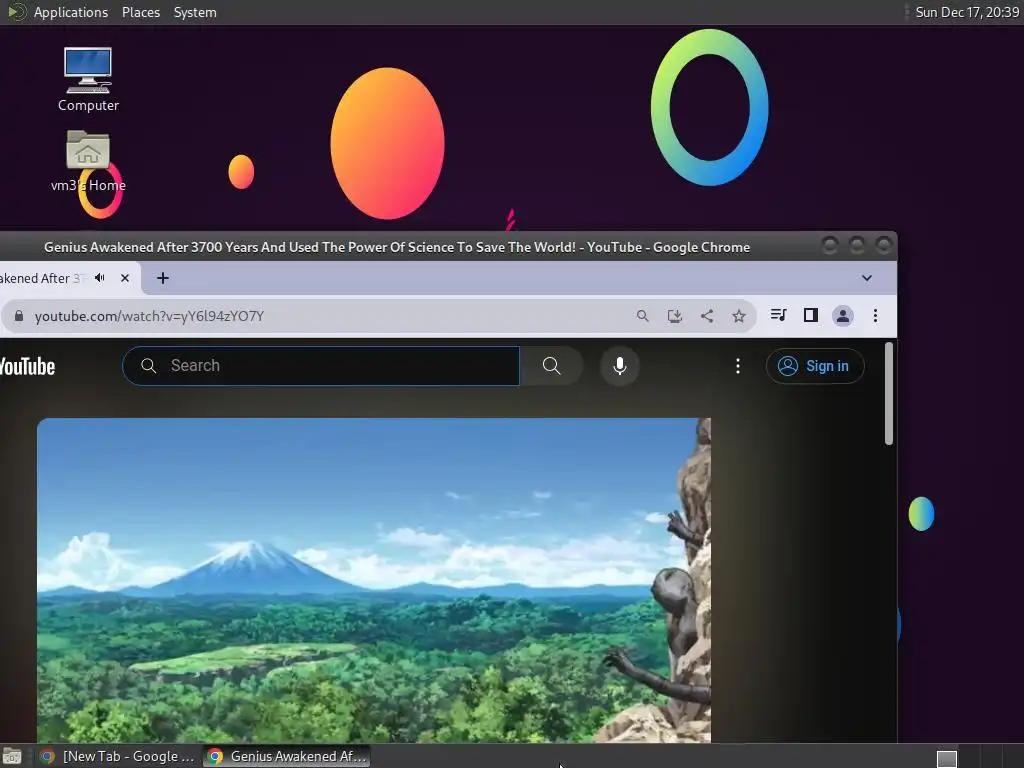Open YouTube settings dots menu
Image resolution: width=1024 pixels, height=768 pixels.
738,366
